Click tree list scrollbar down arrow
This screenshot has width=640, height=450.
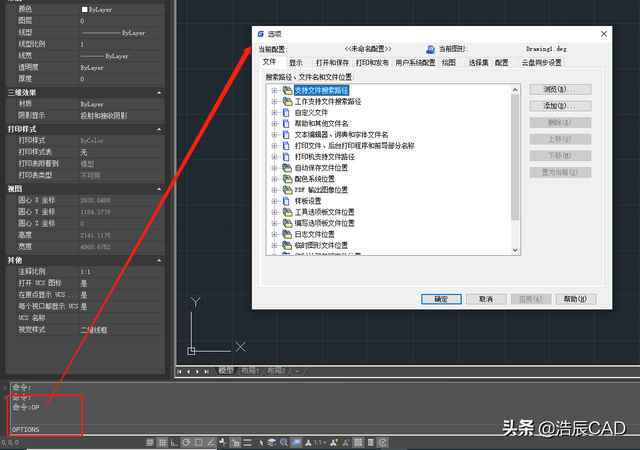coord(515,250)
